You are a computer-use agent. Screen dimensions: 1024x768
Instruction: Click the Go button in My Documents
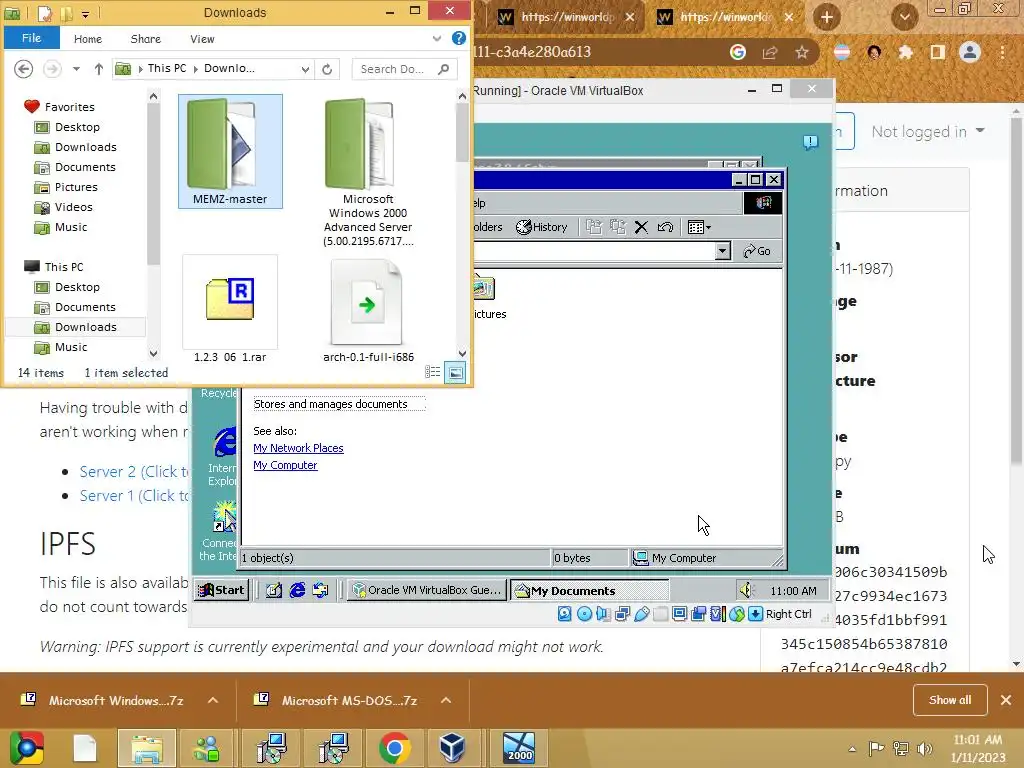coord(758,251)
